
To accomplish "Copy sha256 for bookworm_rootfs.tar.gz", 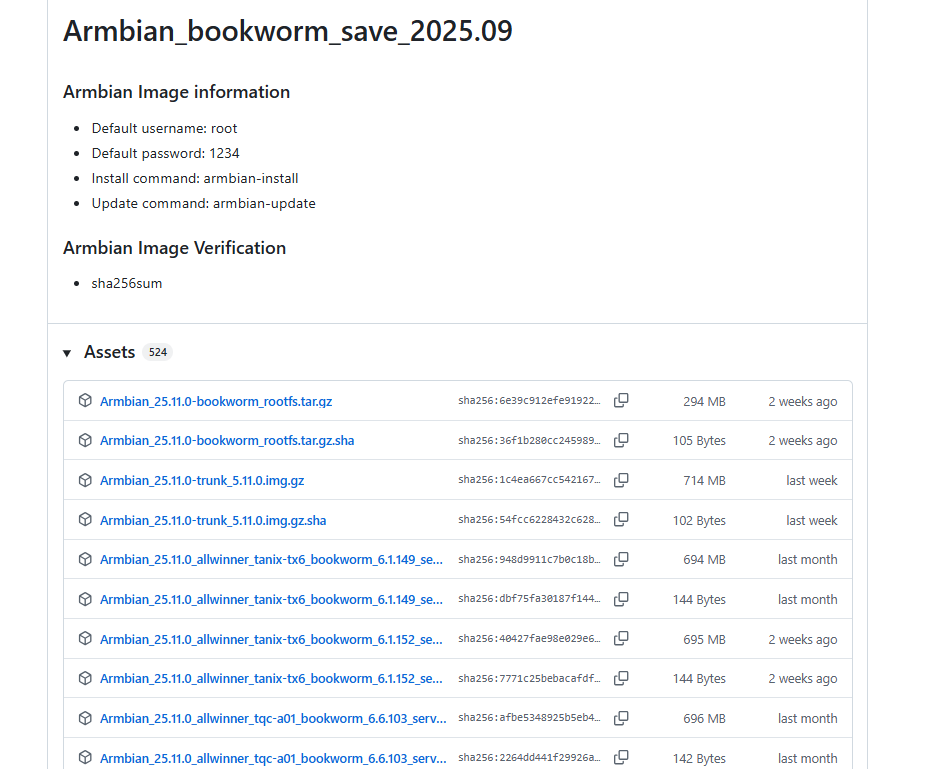I will [621, 400].
